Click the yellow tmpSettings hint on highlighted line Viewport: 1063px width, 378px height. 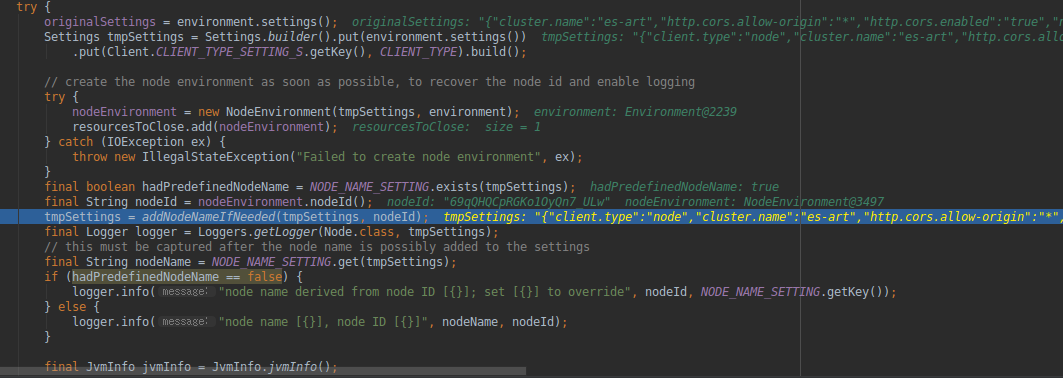point(753,216)
